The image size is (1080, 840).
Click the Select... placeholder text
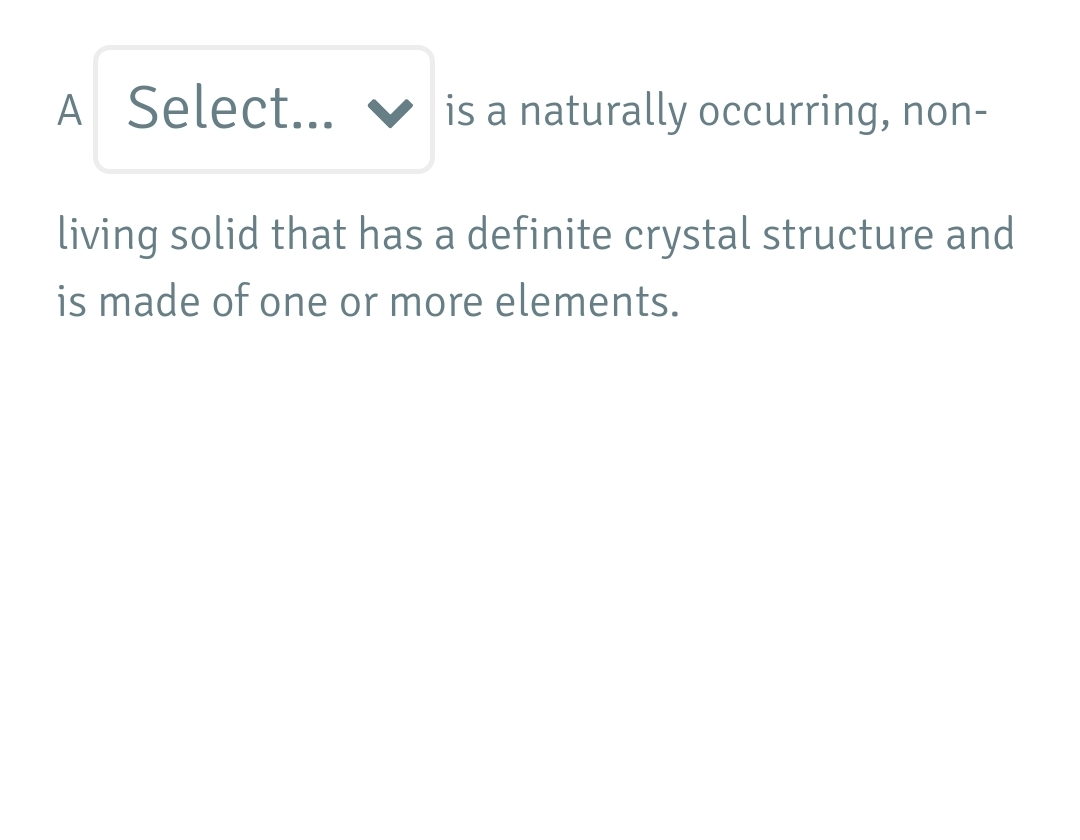tap(230, 108)
